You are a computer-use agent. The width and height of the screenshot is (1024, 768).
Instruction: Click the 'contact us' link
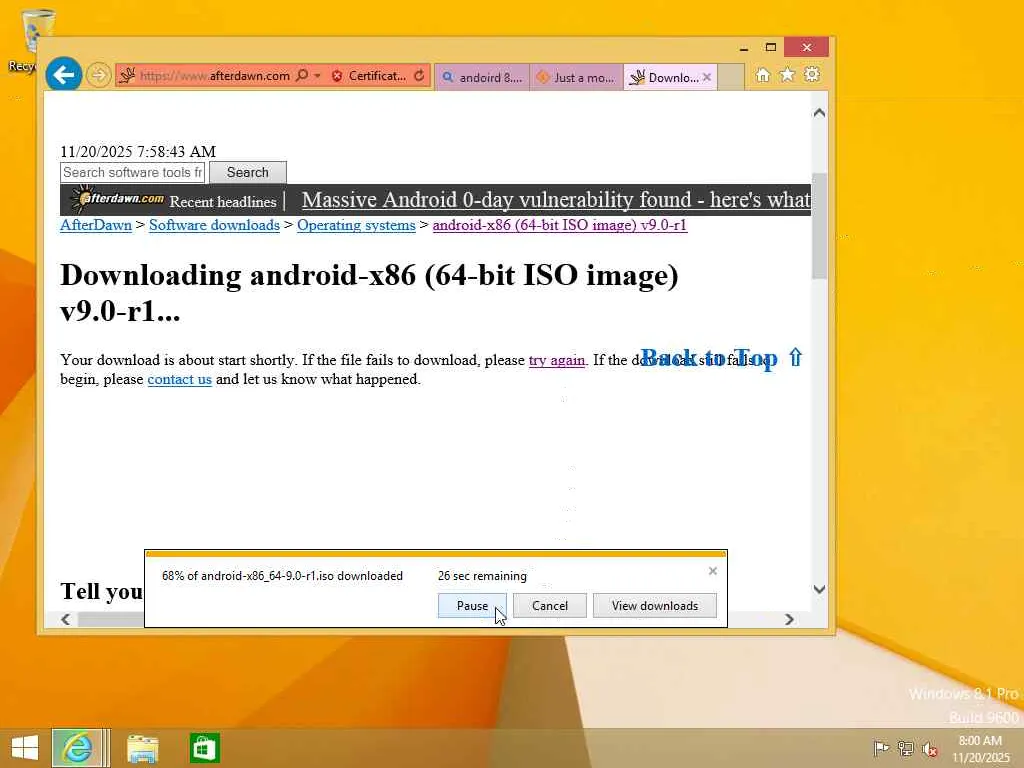click(x=180, y=379)
